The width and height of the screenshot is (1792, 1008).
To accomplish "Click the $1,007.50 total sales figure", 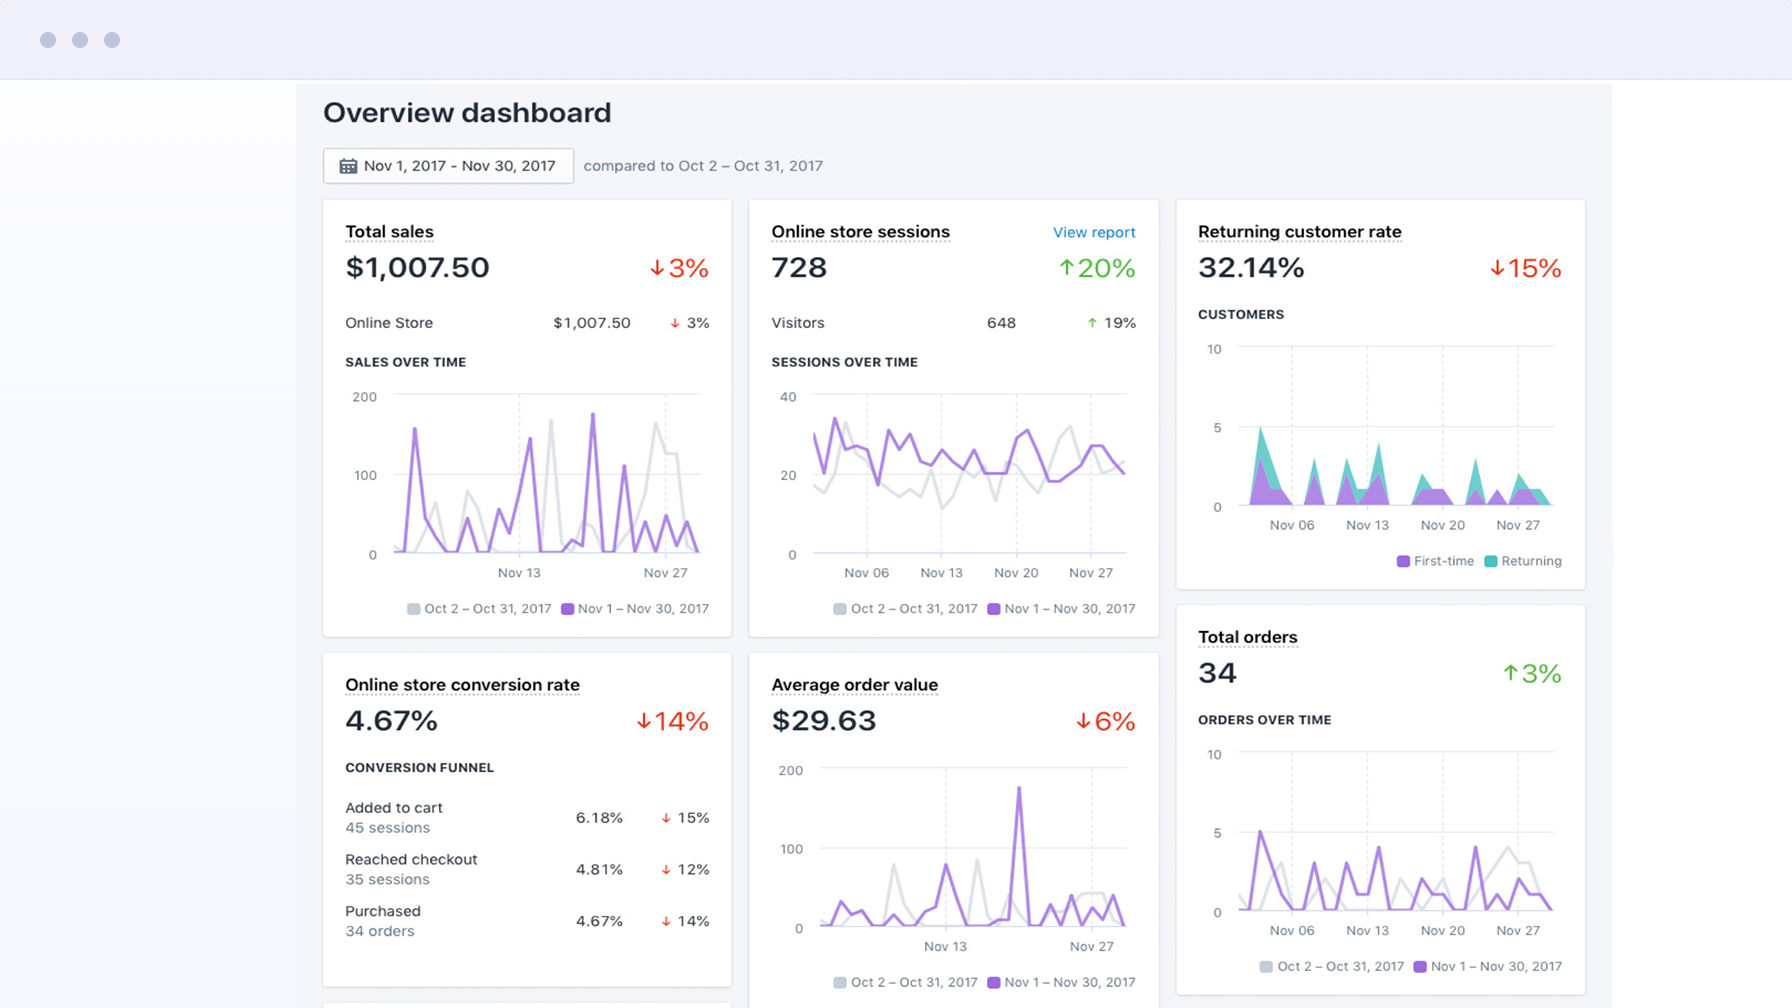I will click(417, 268).
